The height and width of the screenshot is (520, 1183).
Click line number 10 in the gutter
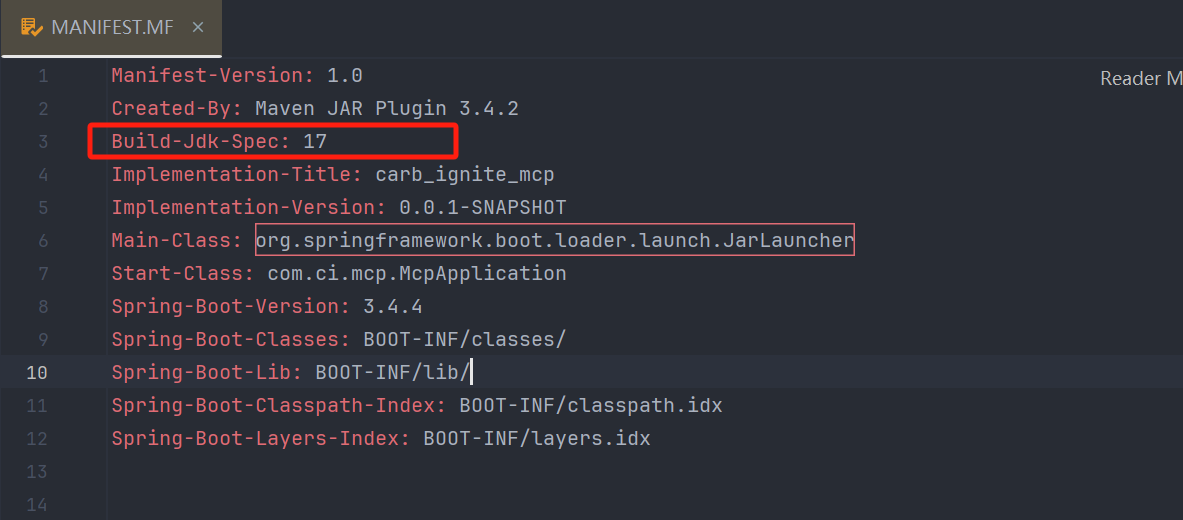tap(37, 373)
